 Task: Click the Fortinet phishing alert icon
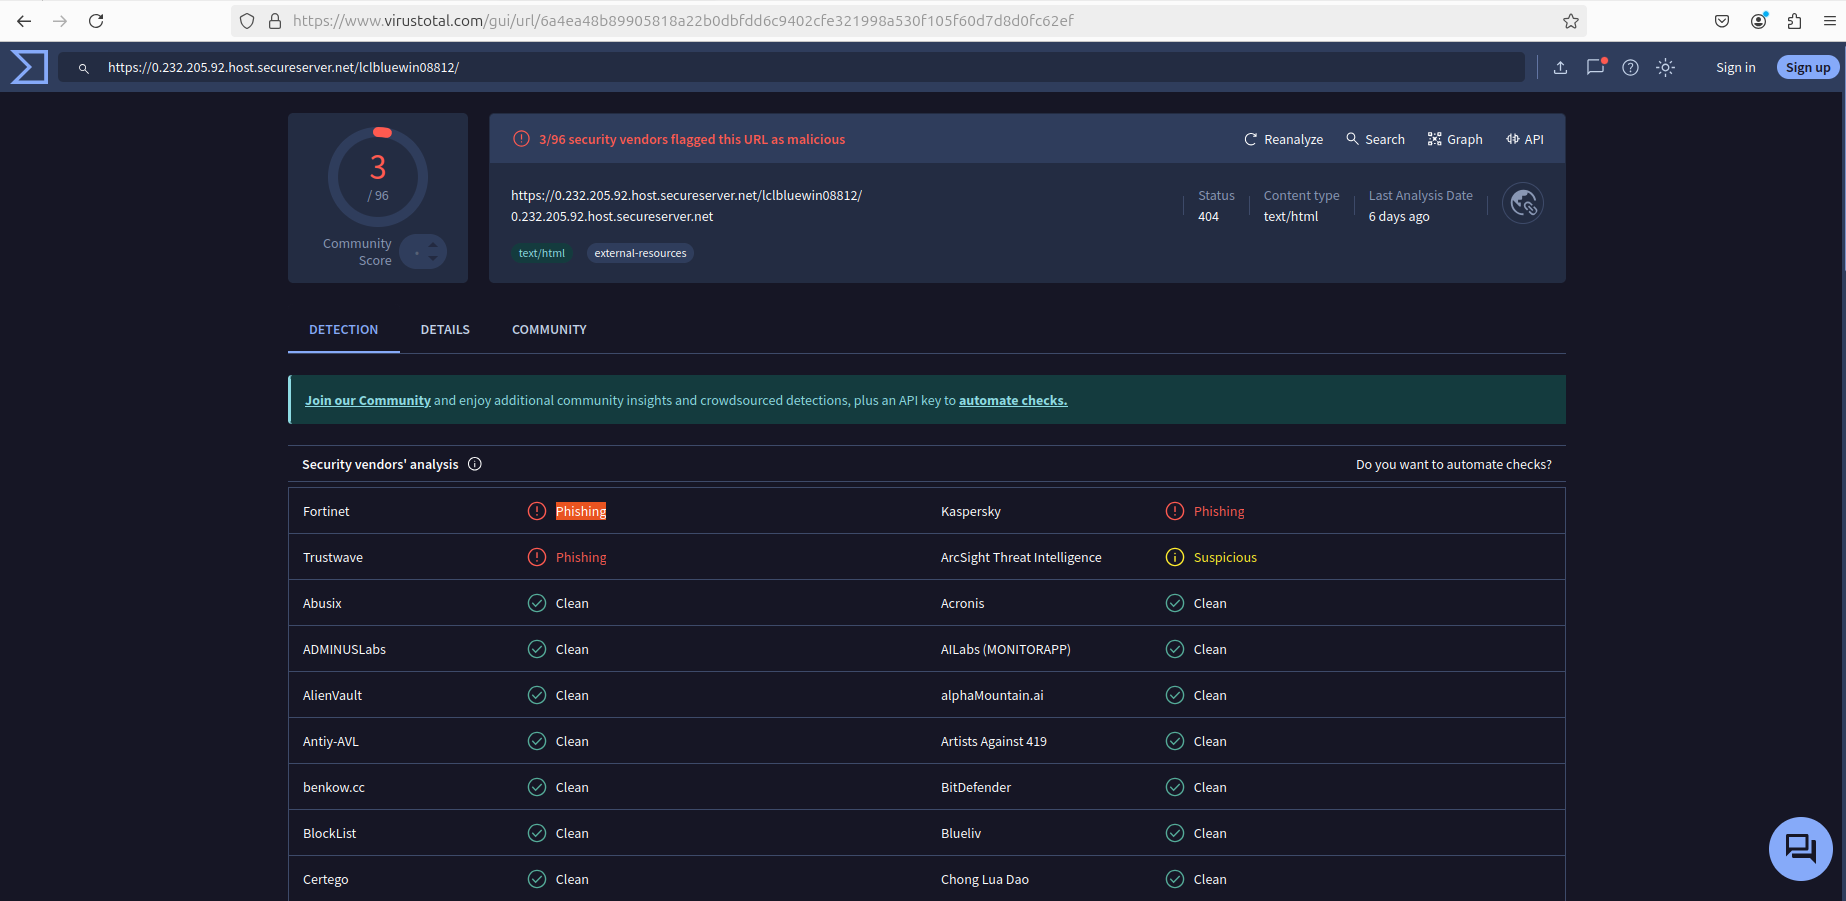[x=537, y=511]
